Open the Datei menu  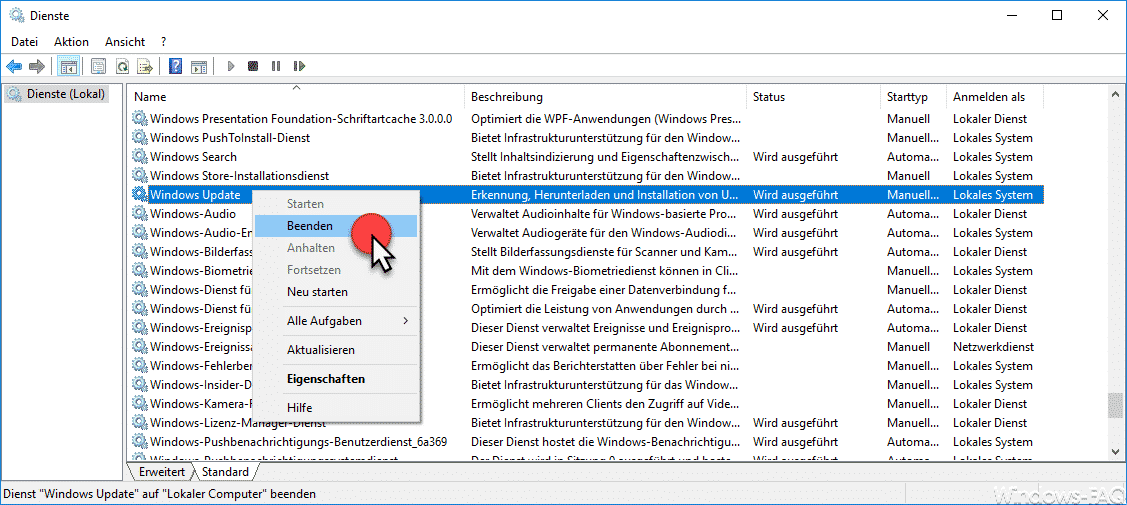(x=24, y=42)
